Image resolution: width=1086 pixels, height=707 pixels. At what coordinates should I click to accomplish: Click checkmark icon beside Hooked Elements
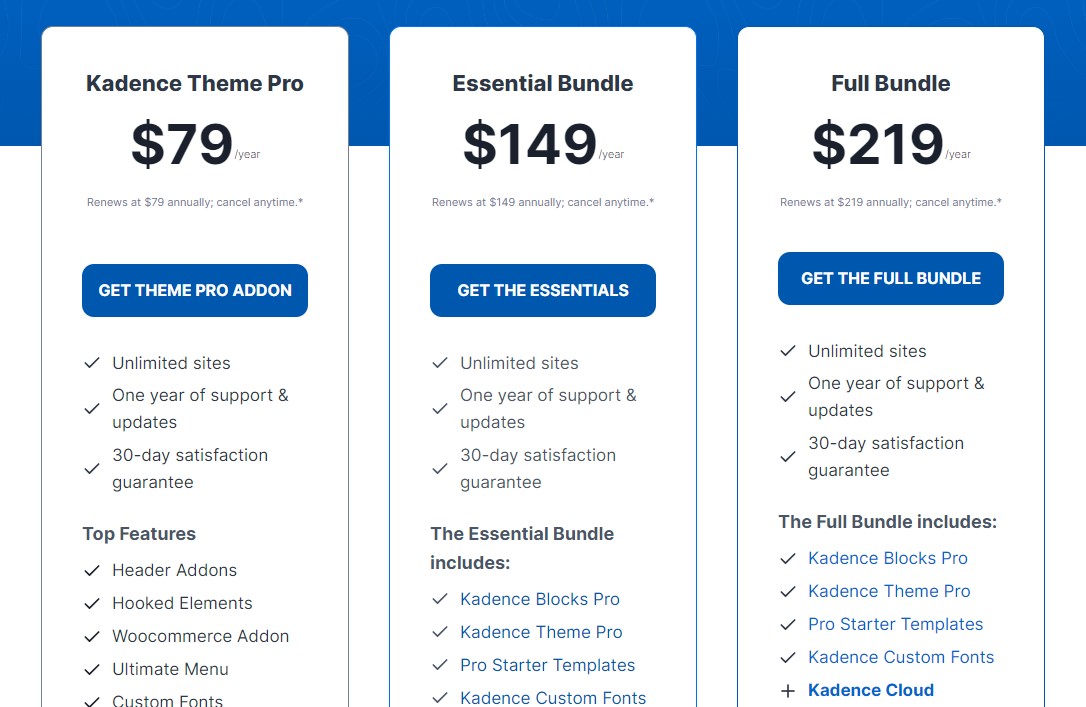[x=91, y=604]
